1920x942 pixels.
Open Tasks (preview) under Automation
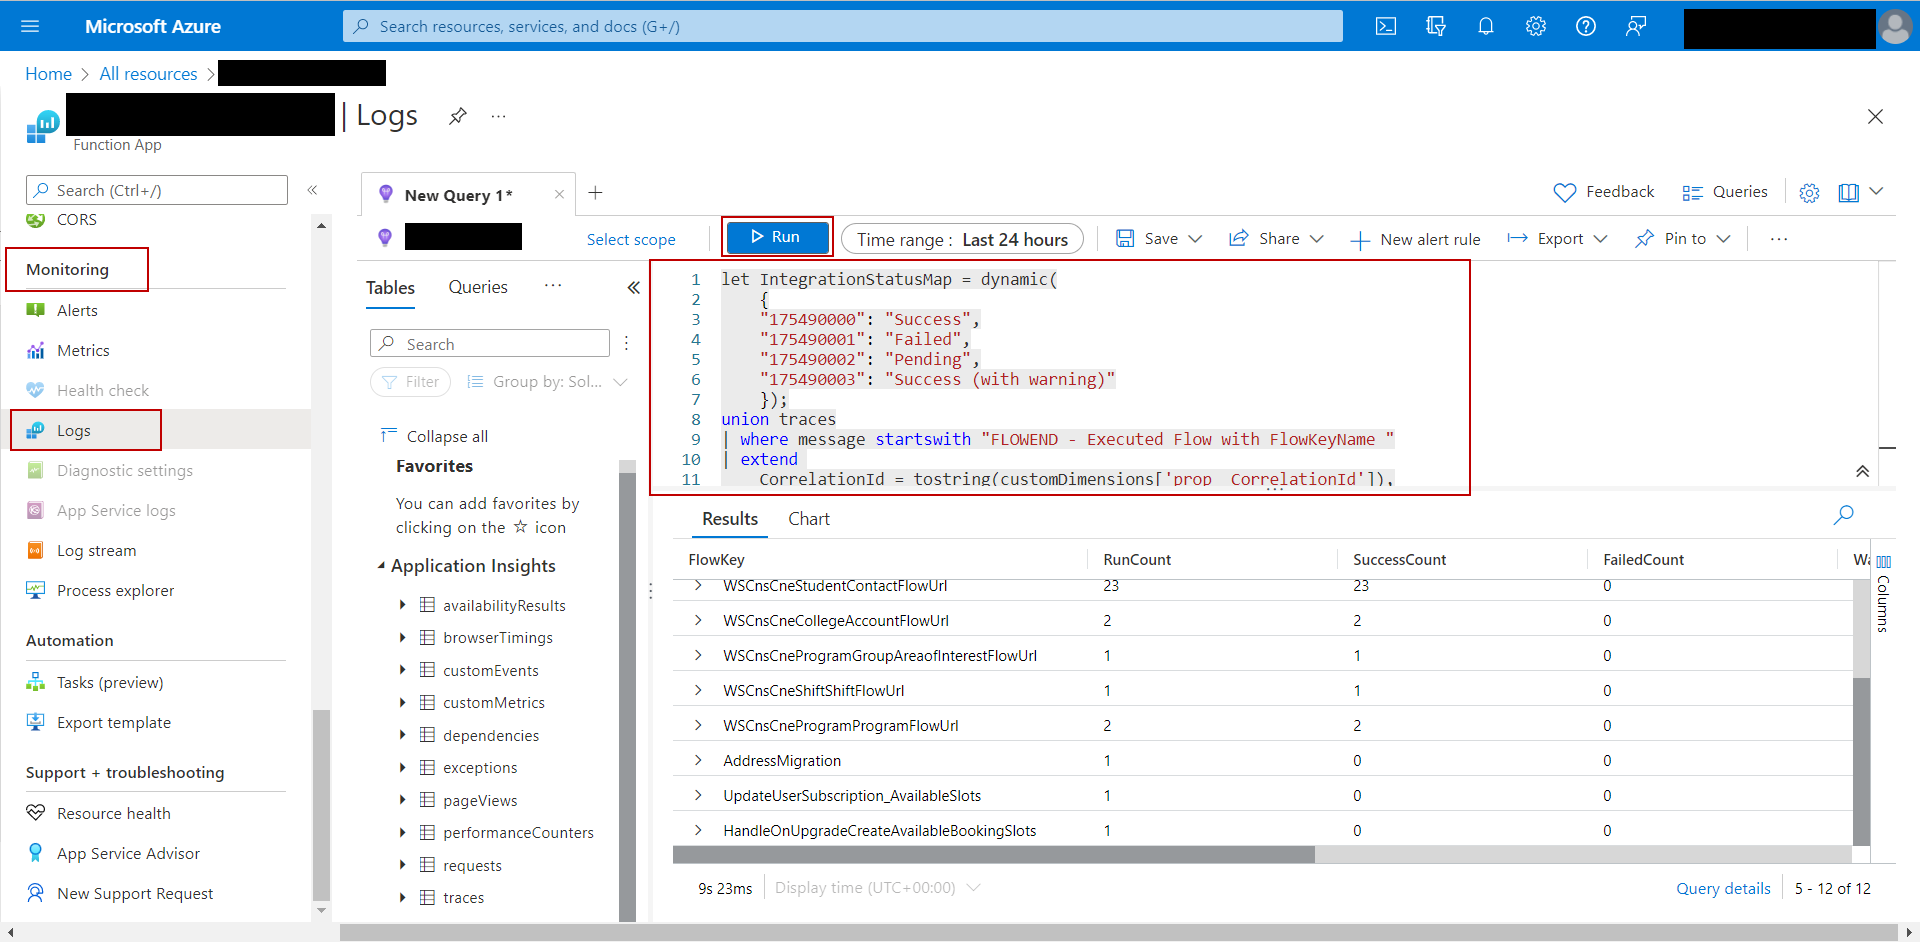[110, 683]
